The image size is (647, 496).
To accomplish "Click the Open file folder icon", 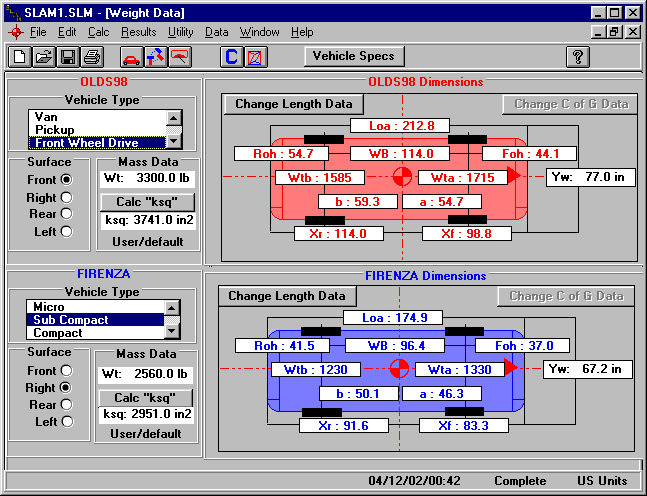I will [44, 57].
